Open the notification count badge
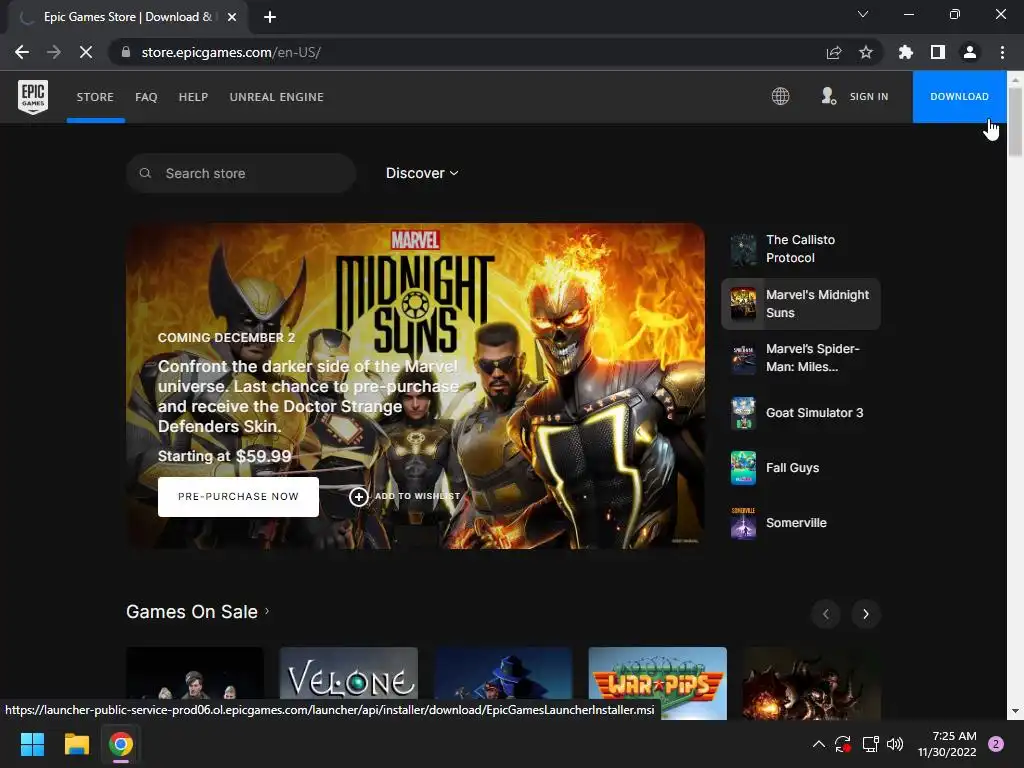 click(996, 744)
